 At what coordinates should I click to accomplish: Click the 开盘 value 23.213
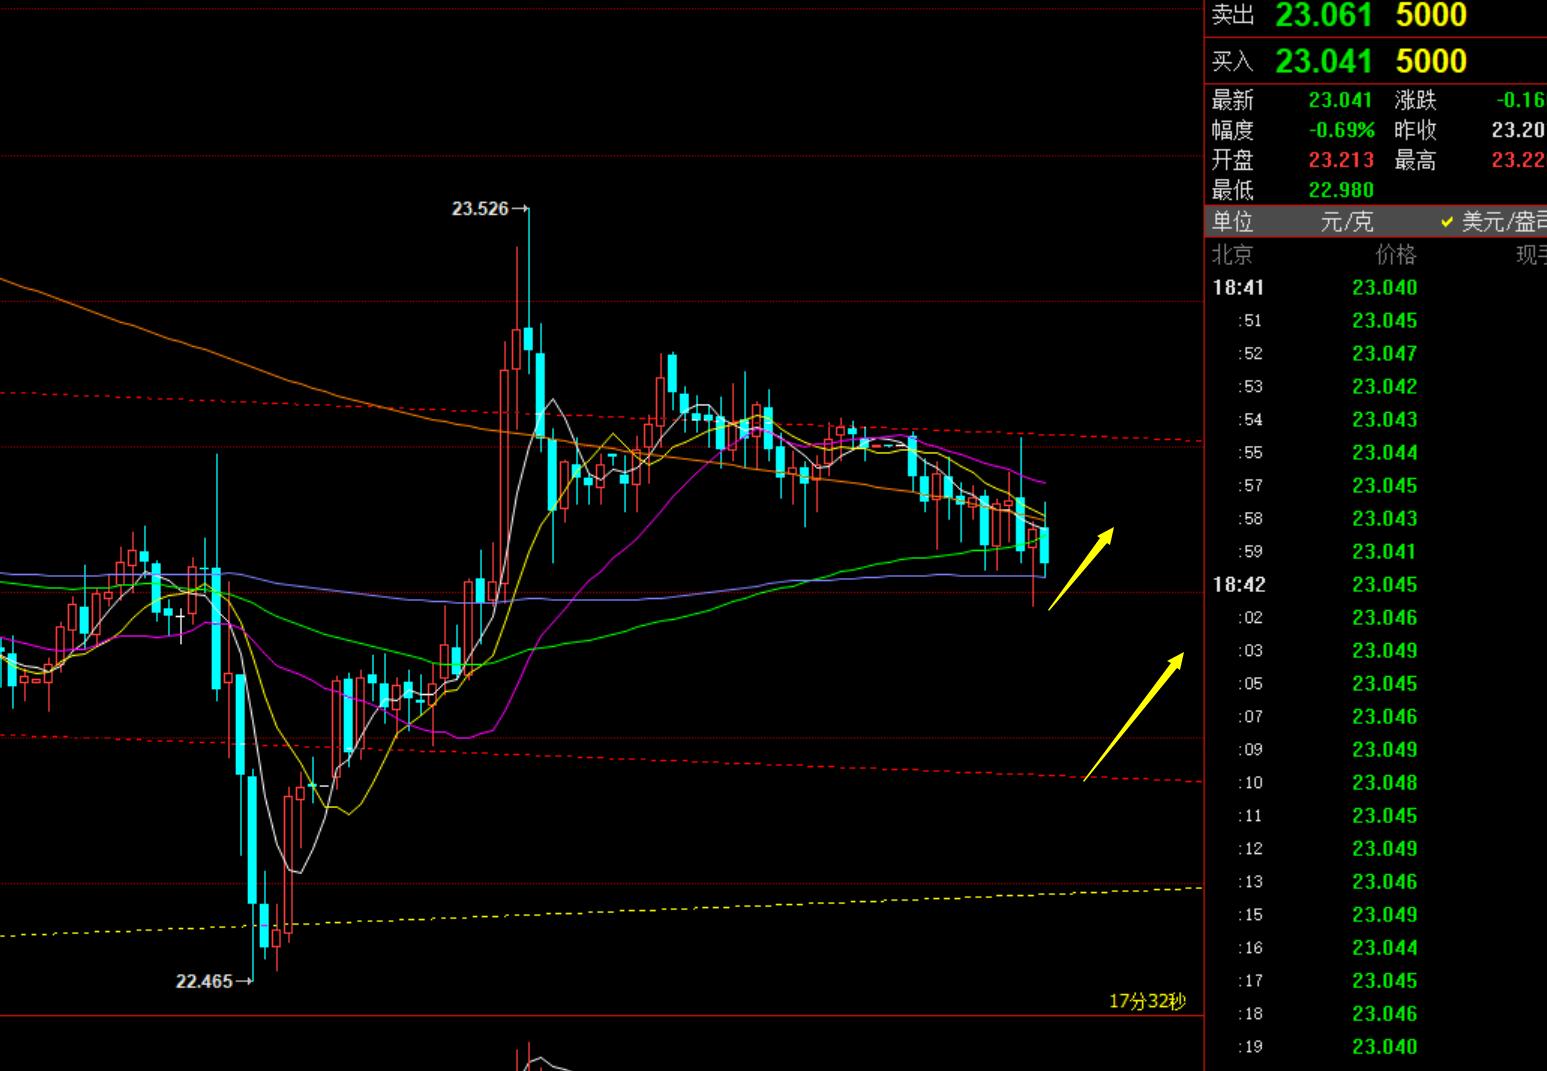click(x=1340, y=160)
